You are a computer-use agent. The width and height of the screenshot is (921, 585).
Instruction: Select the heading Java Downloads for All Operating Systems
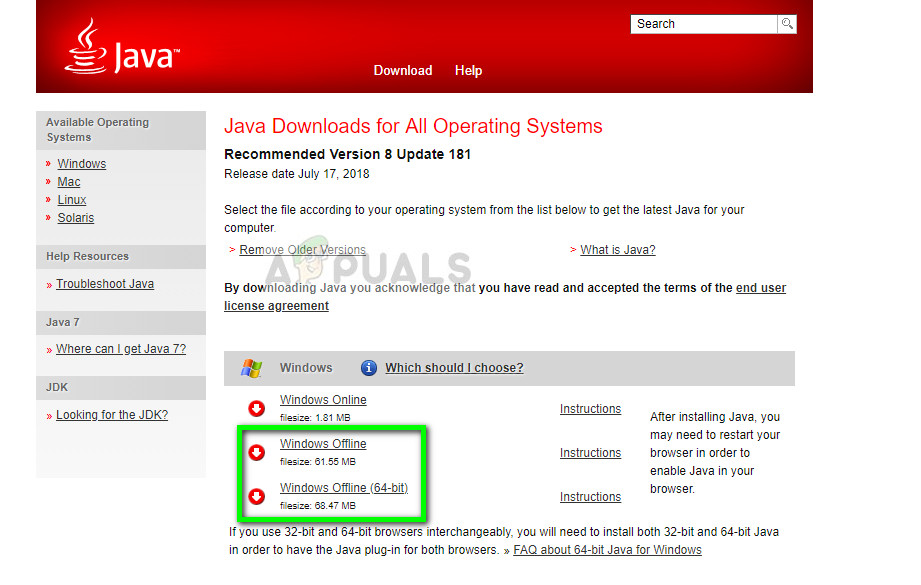(x=414, y=126)
